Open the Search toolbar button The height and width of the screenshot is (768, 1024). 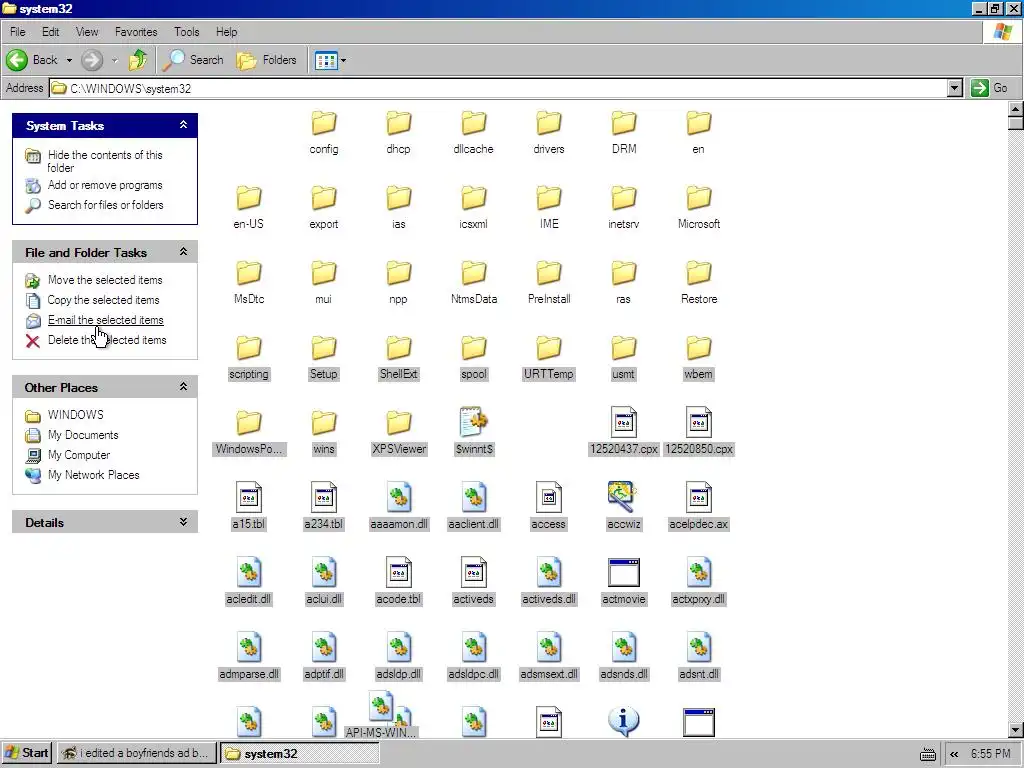[x=193, y=60]
